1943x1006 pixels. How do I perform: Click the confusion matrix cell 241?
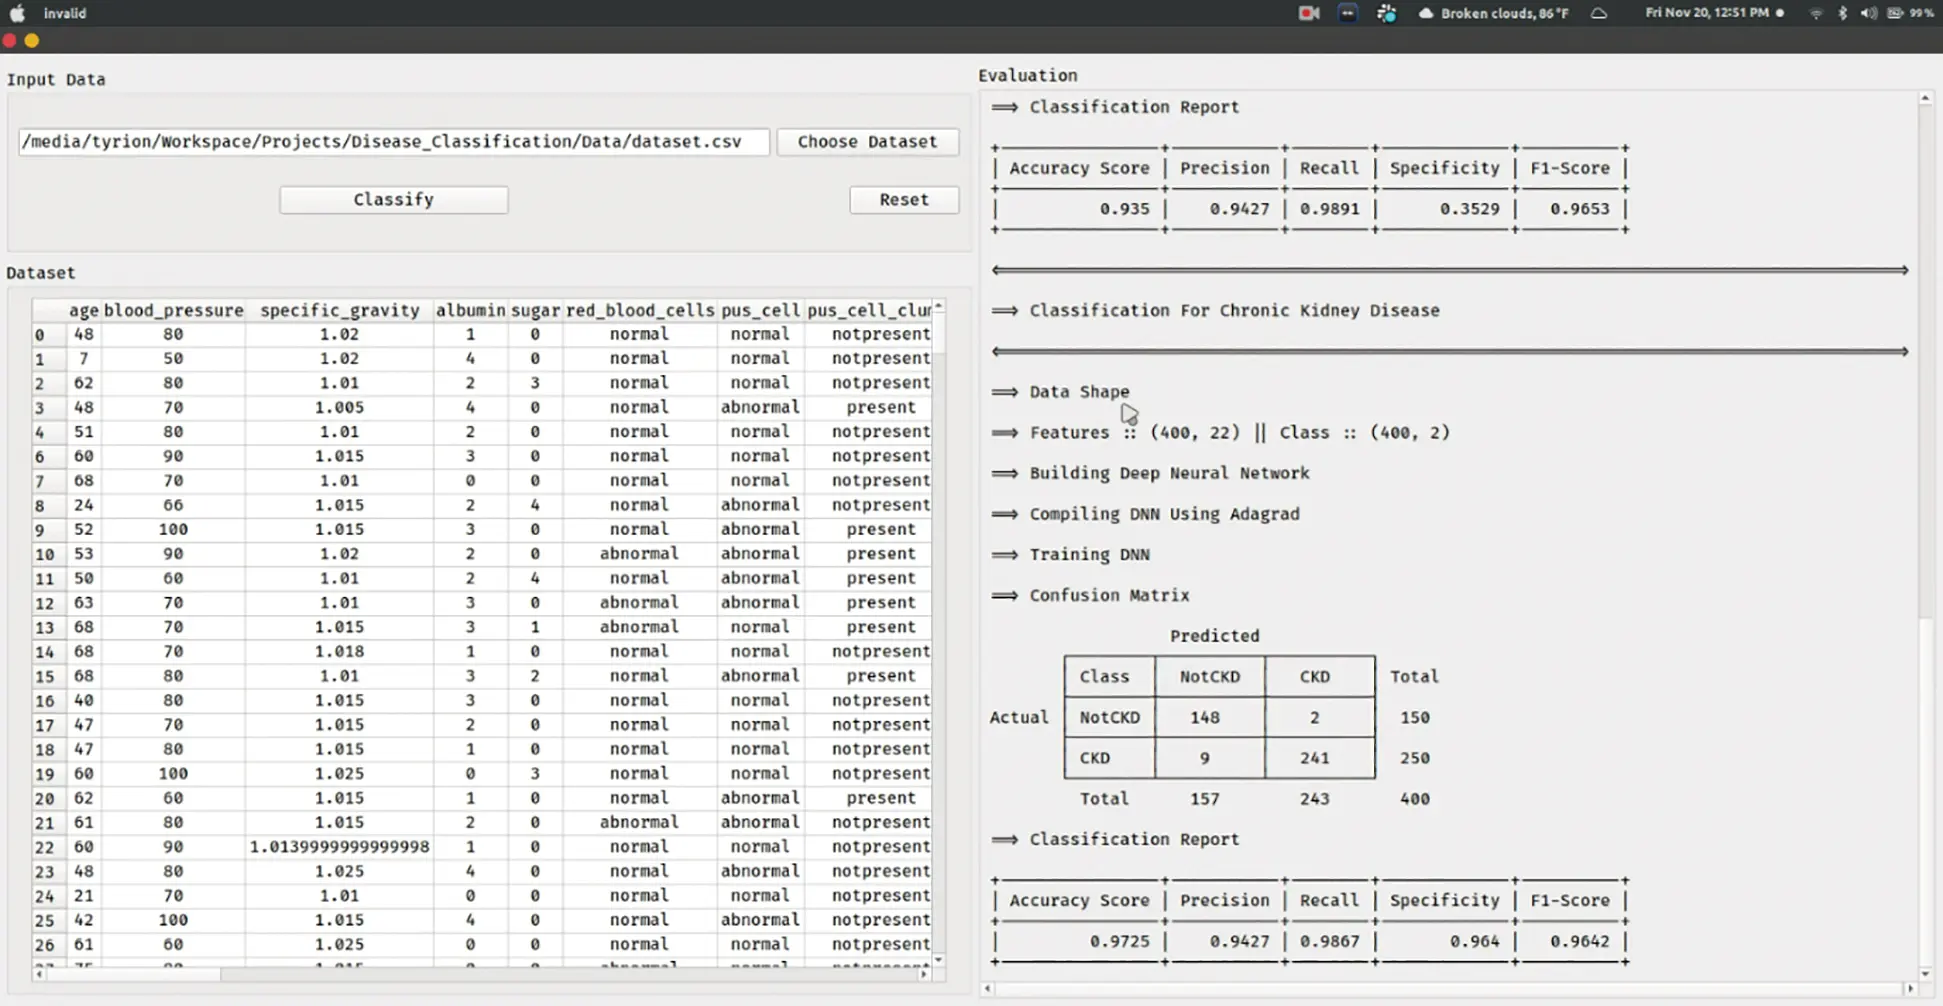(x=1315, y=758)
